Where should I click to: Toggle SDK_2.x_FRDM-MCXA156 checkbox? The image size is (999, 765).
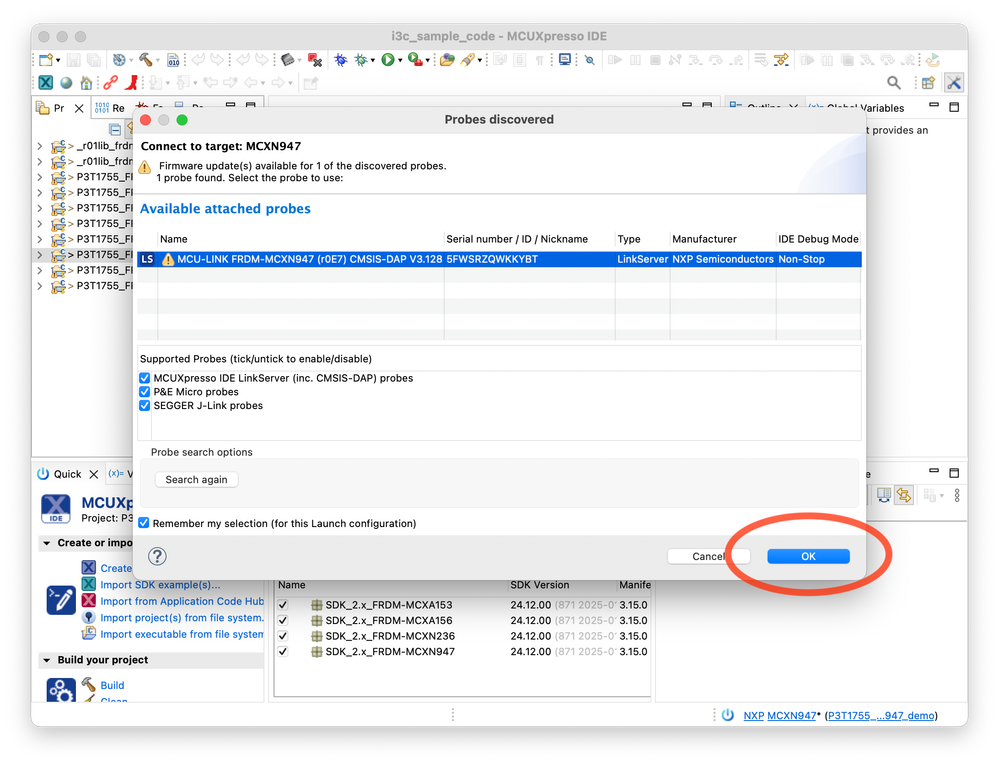click(x=283, y=620)
